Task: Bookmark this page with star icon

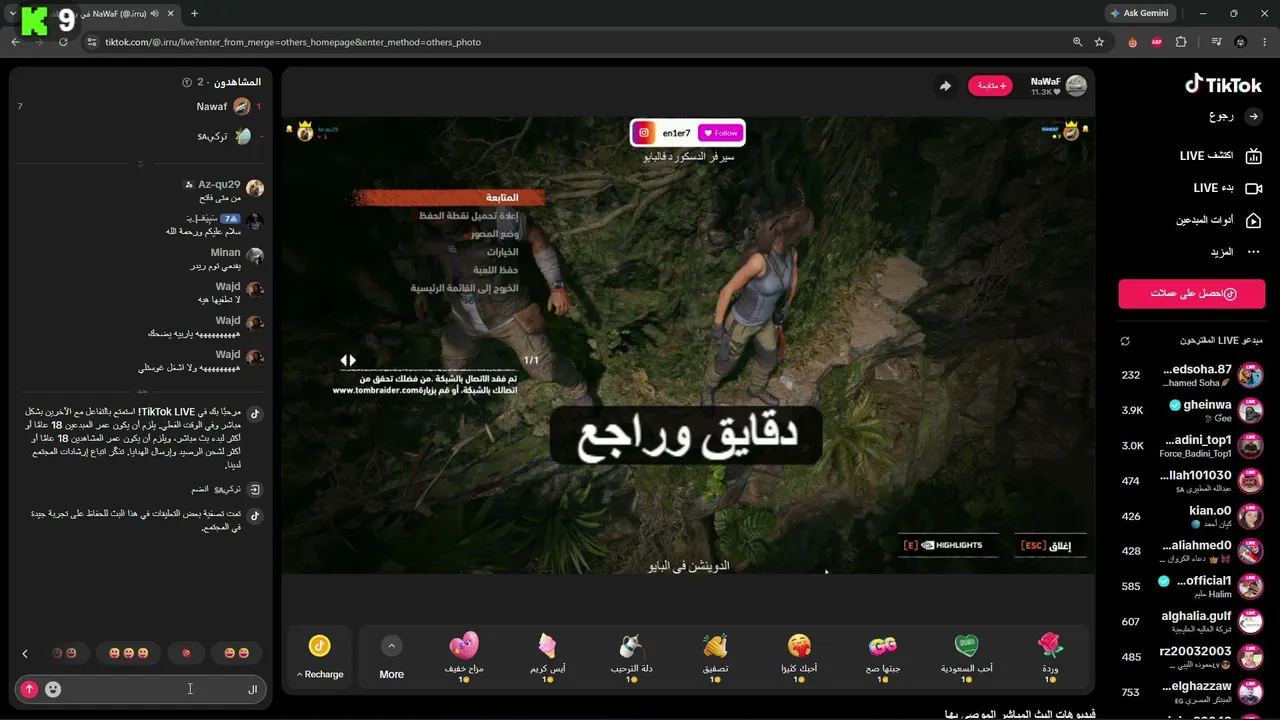Action: point(1099,42)
